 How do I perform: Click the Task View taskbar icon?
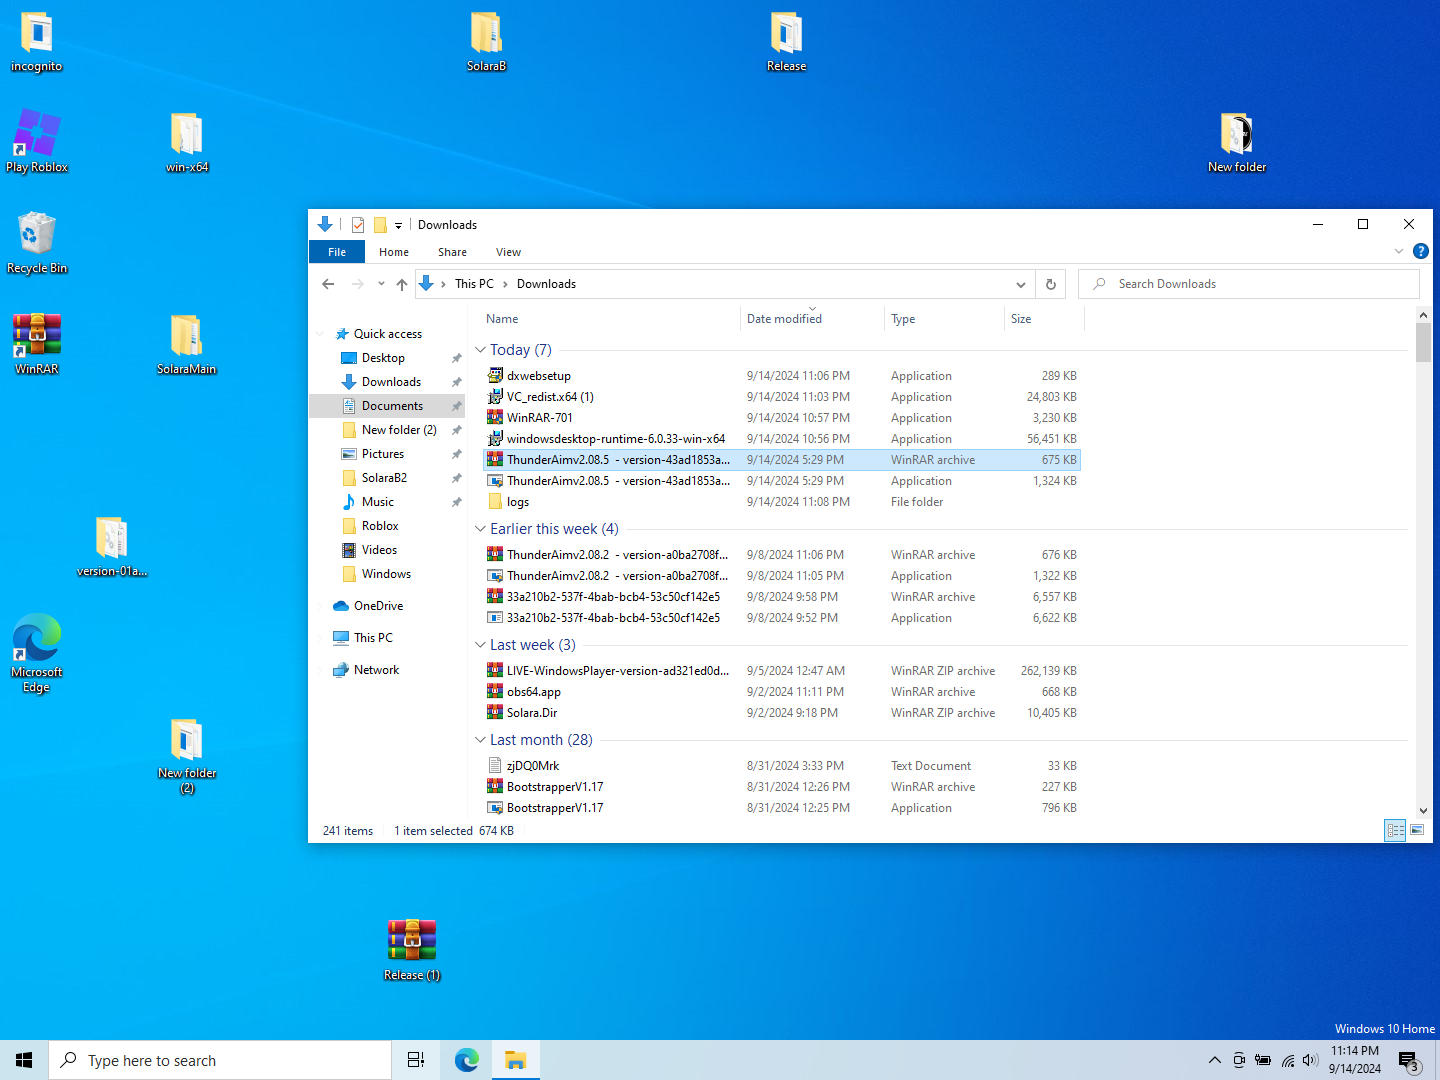coord(416,1060)
